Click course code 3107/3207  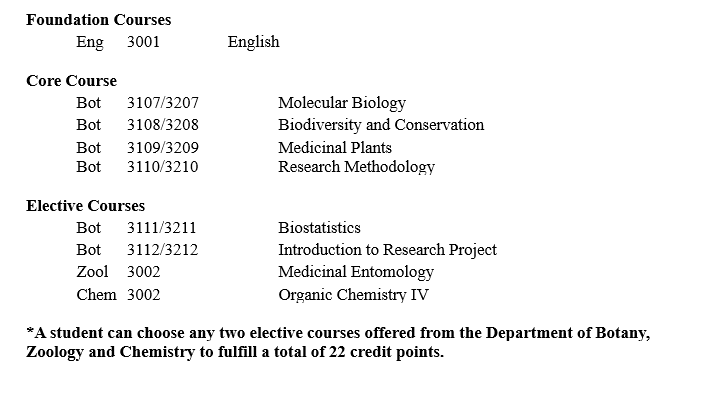pyautogui.click(x=162, y=103)
